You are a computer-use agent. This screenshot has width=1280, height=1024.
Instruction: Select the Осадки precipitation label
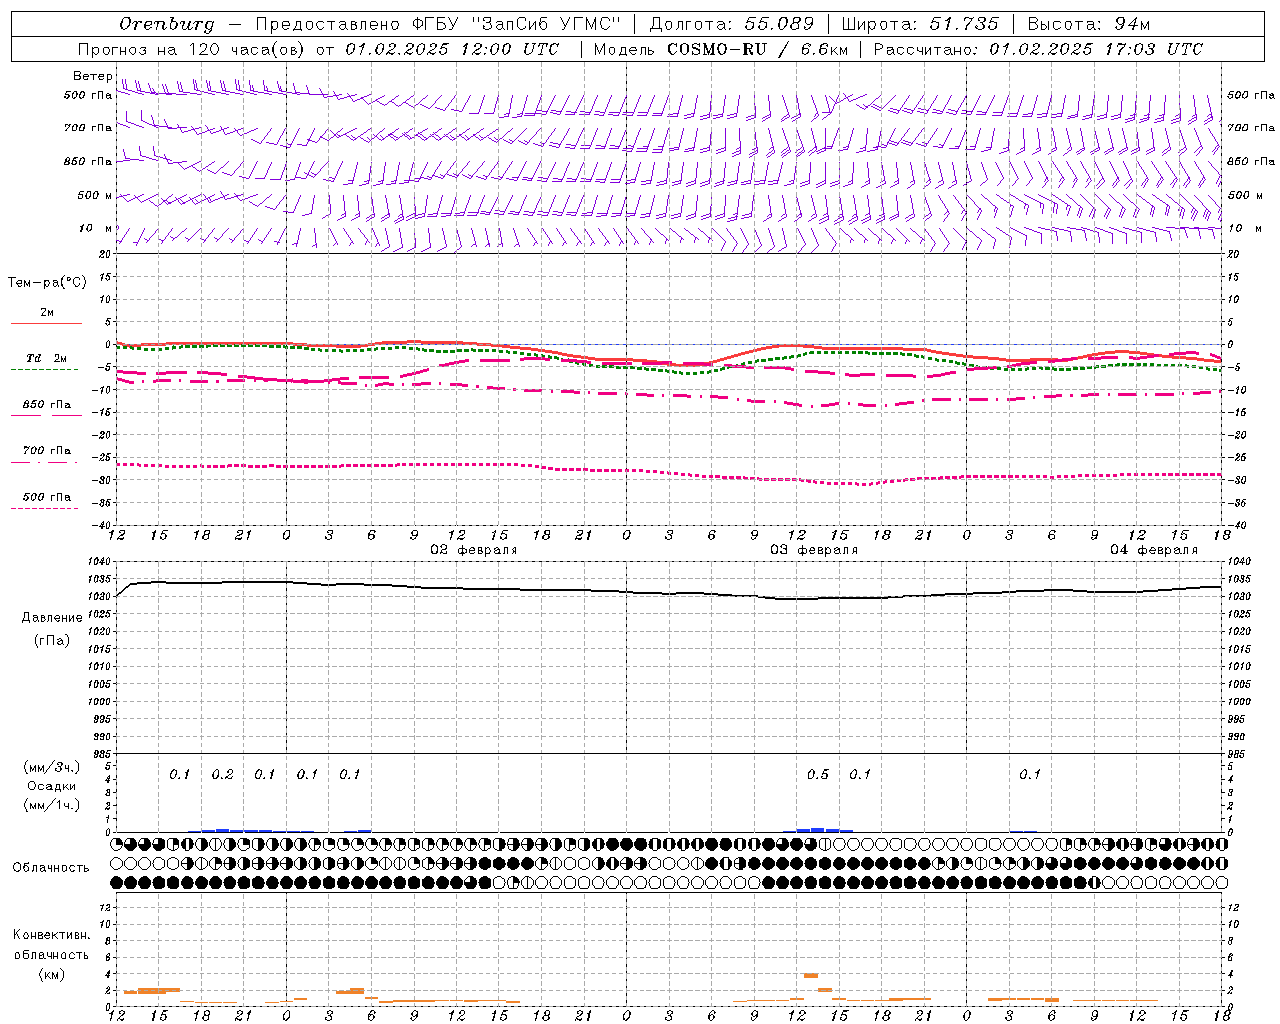tap(52, 786)
